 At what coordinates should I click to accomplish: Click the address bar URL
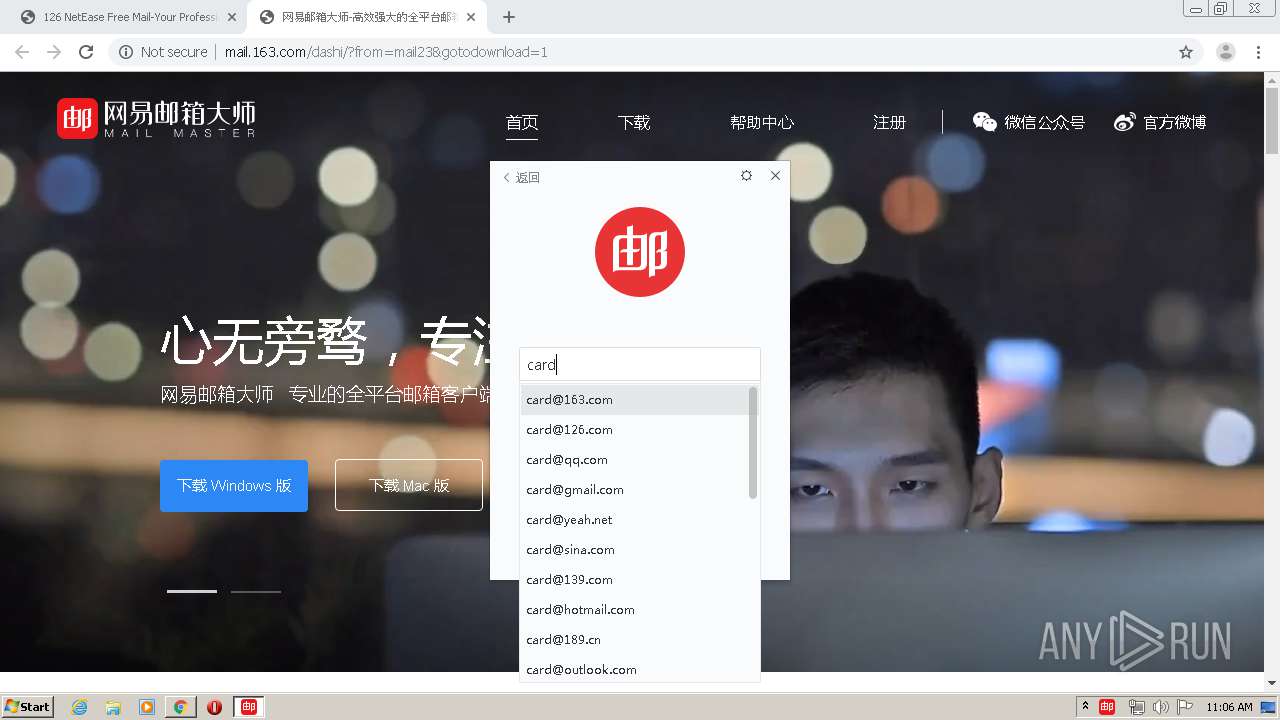(386, 52)
